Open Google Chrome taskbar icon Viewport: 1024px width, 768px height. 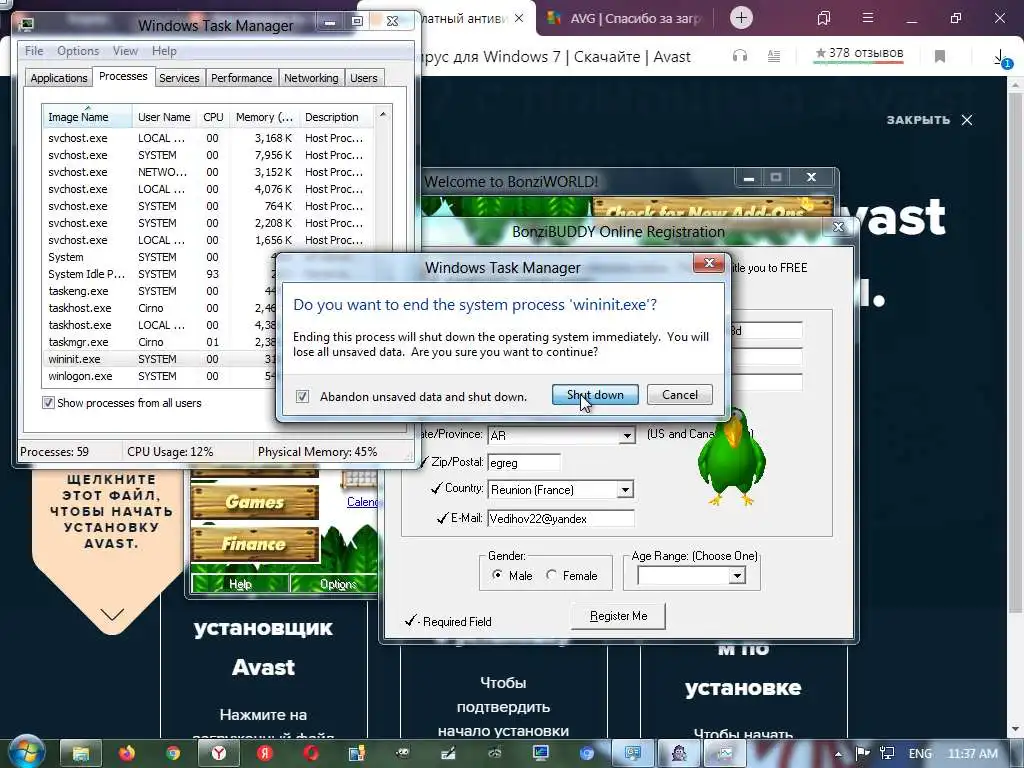pos(172,754)
